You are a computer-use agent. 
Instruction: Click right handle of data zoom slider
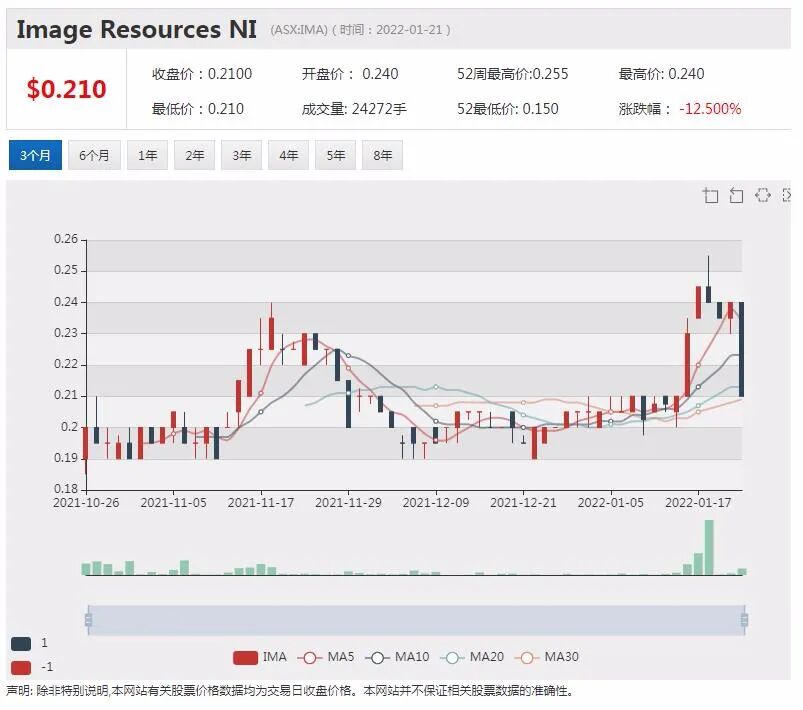(x=744, y=620)
